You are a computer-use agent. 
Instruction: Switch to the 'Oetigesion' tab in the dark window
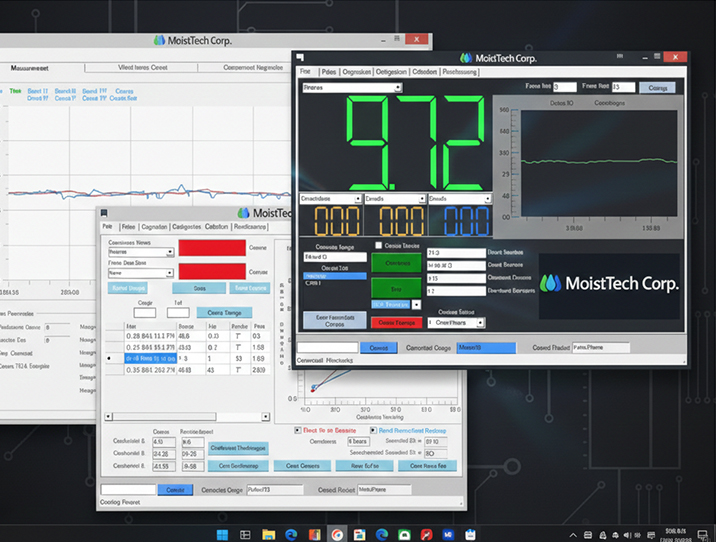point(391,72)
